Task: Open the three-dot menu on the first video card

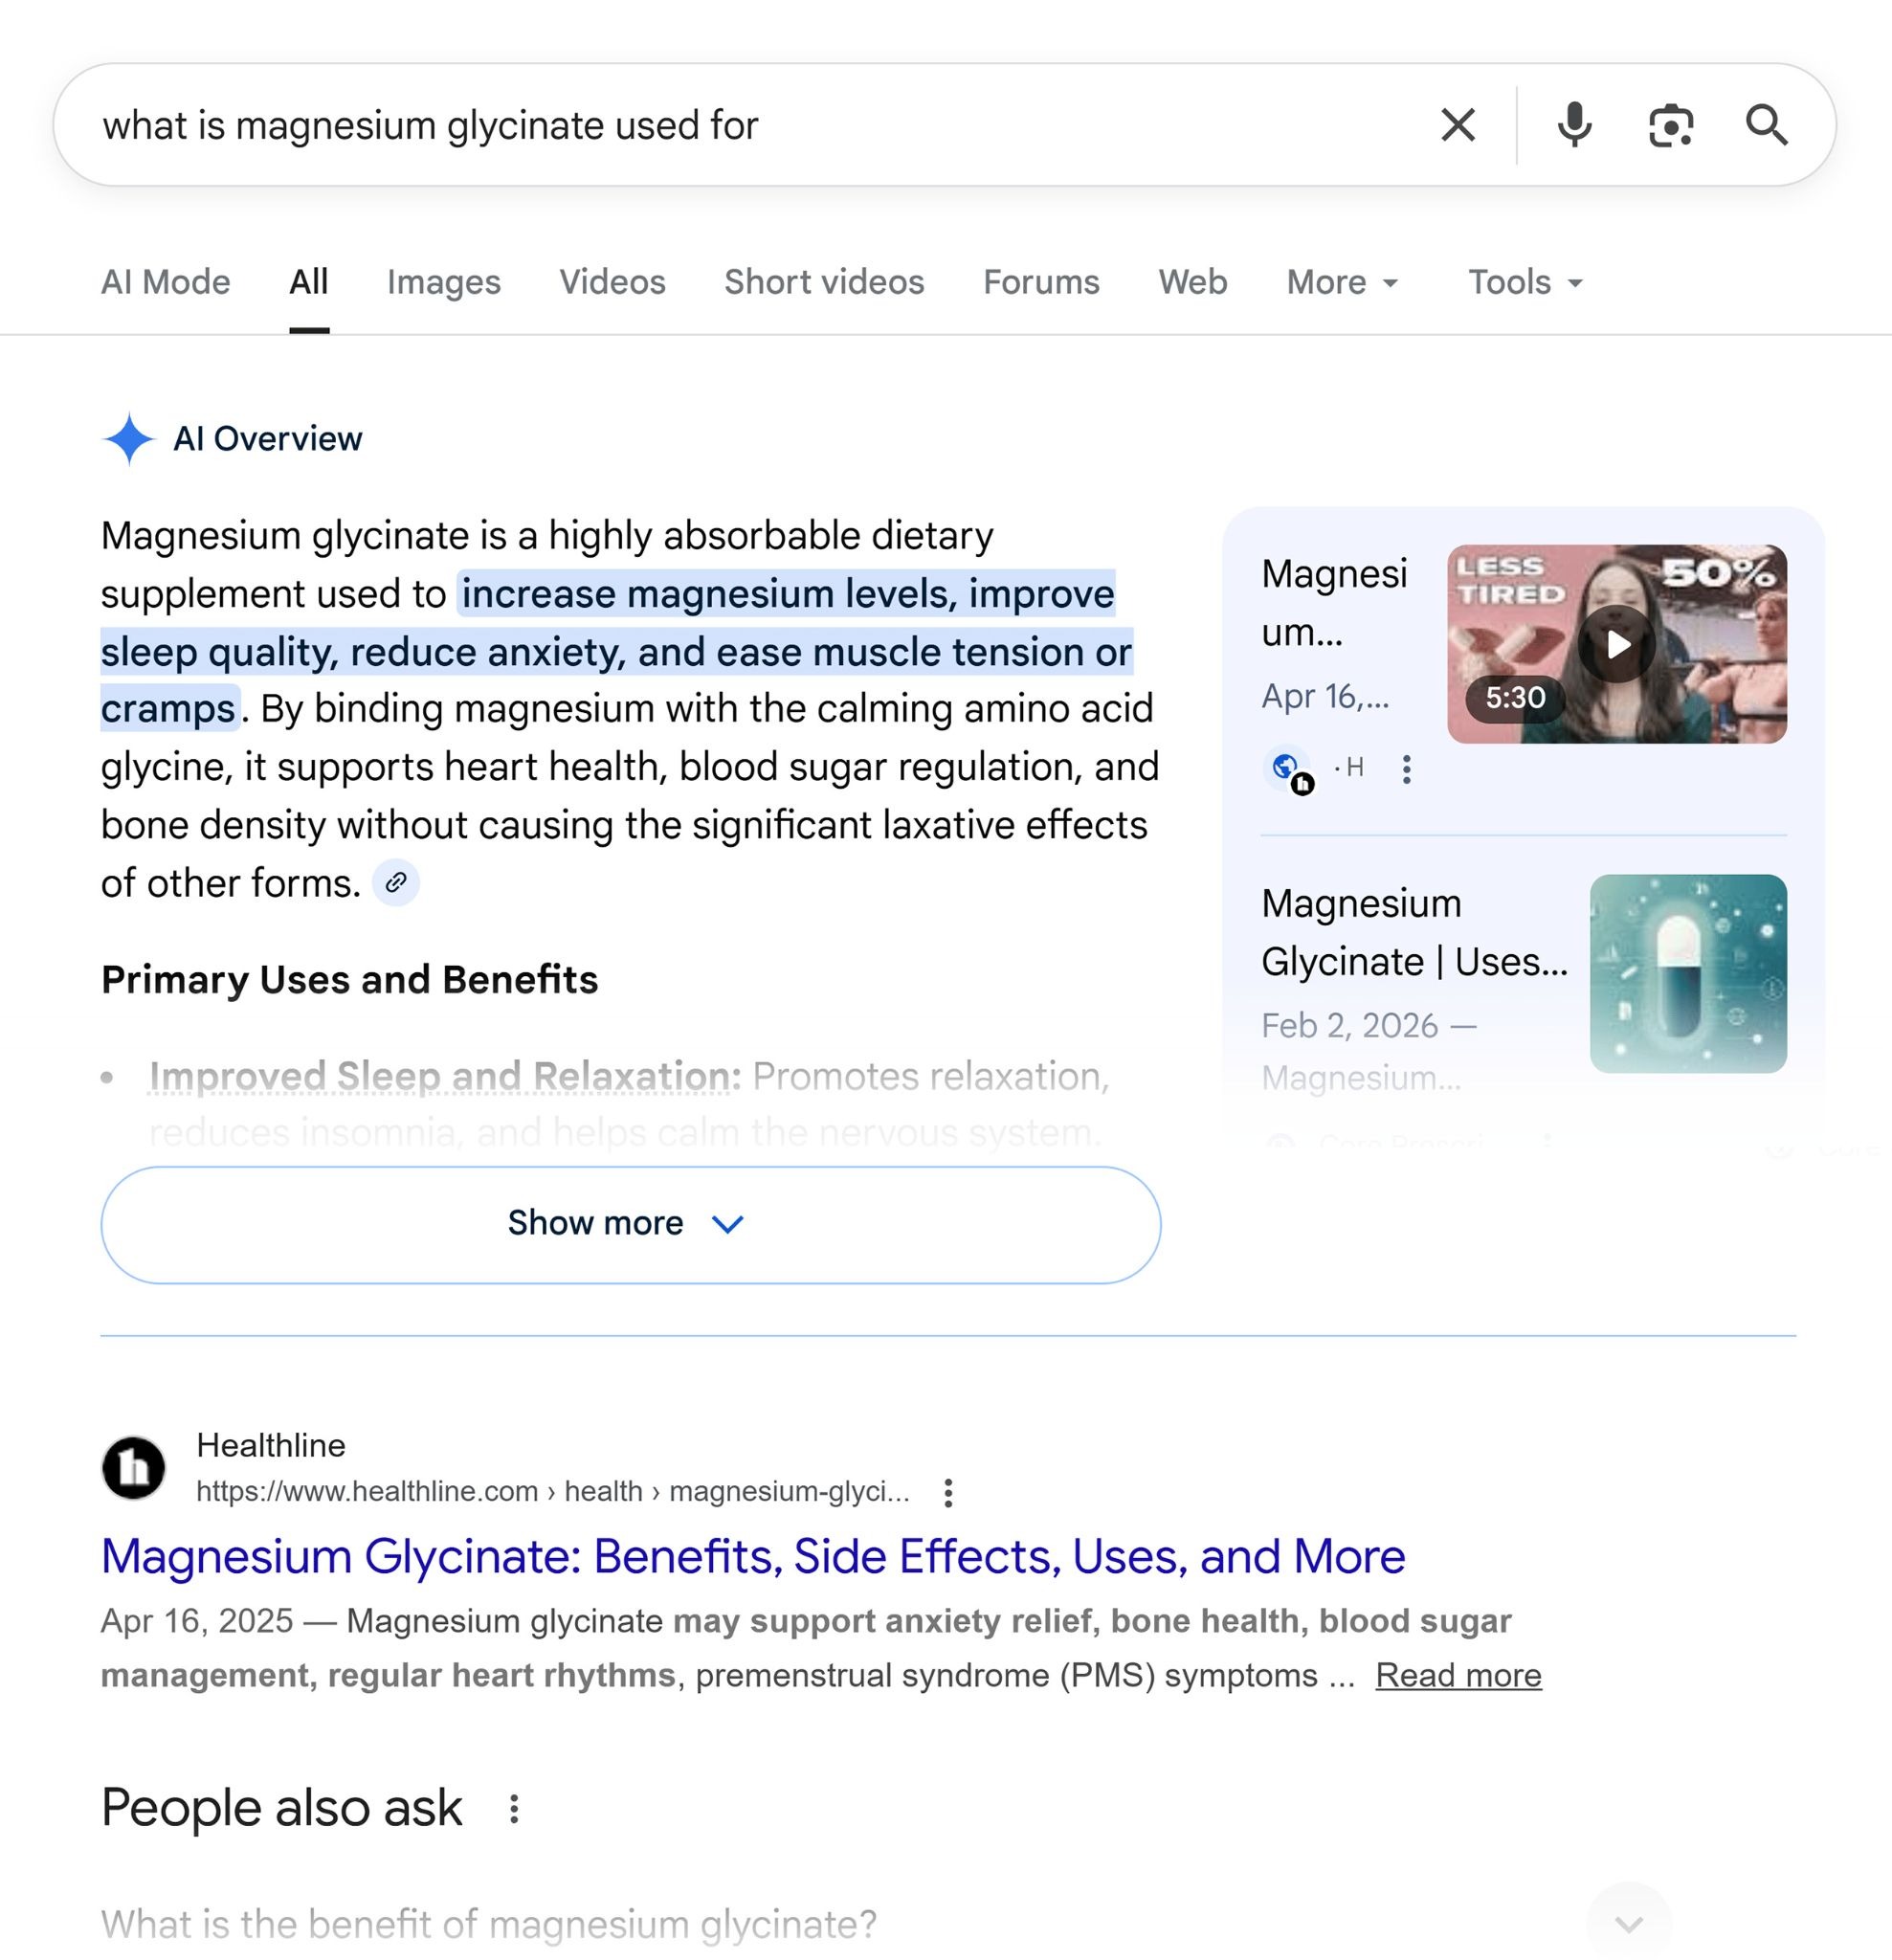Action: coord(1407,768)
